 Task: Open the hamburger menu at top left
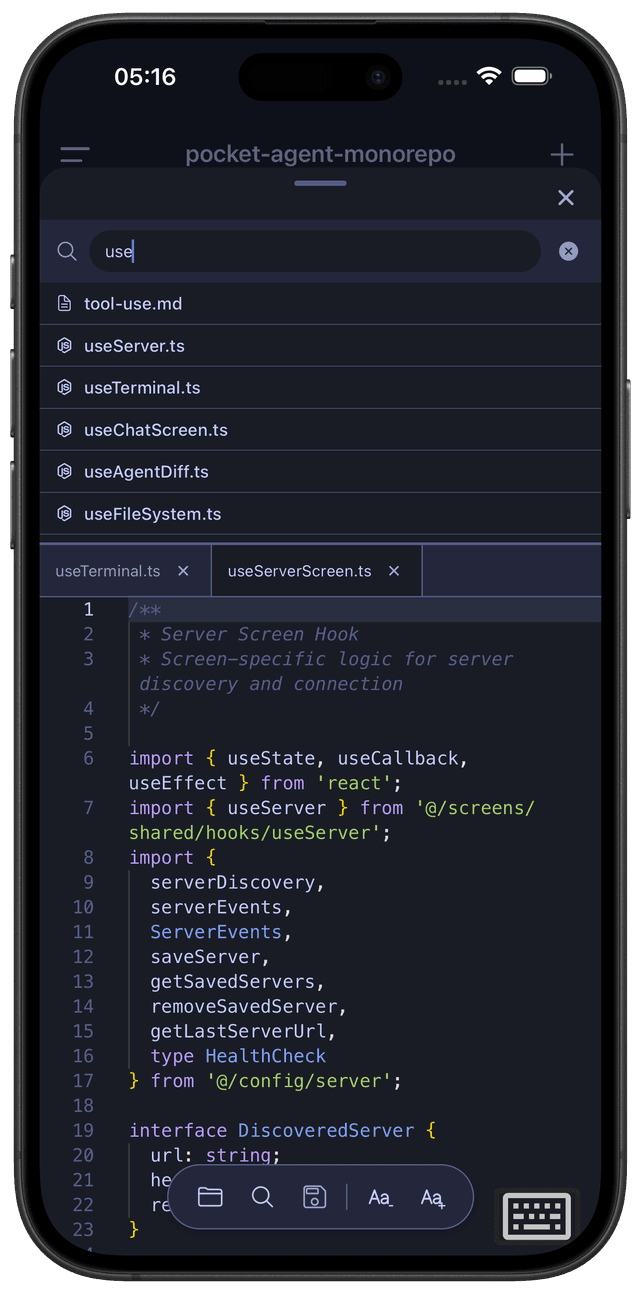tap(74, 155)
